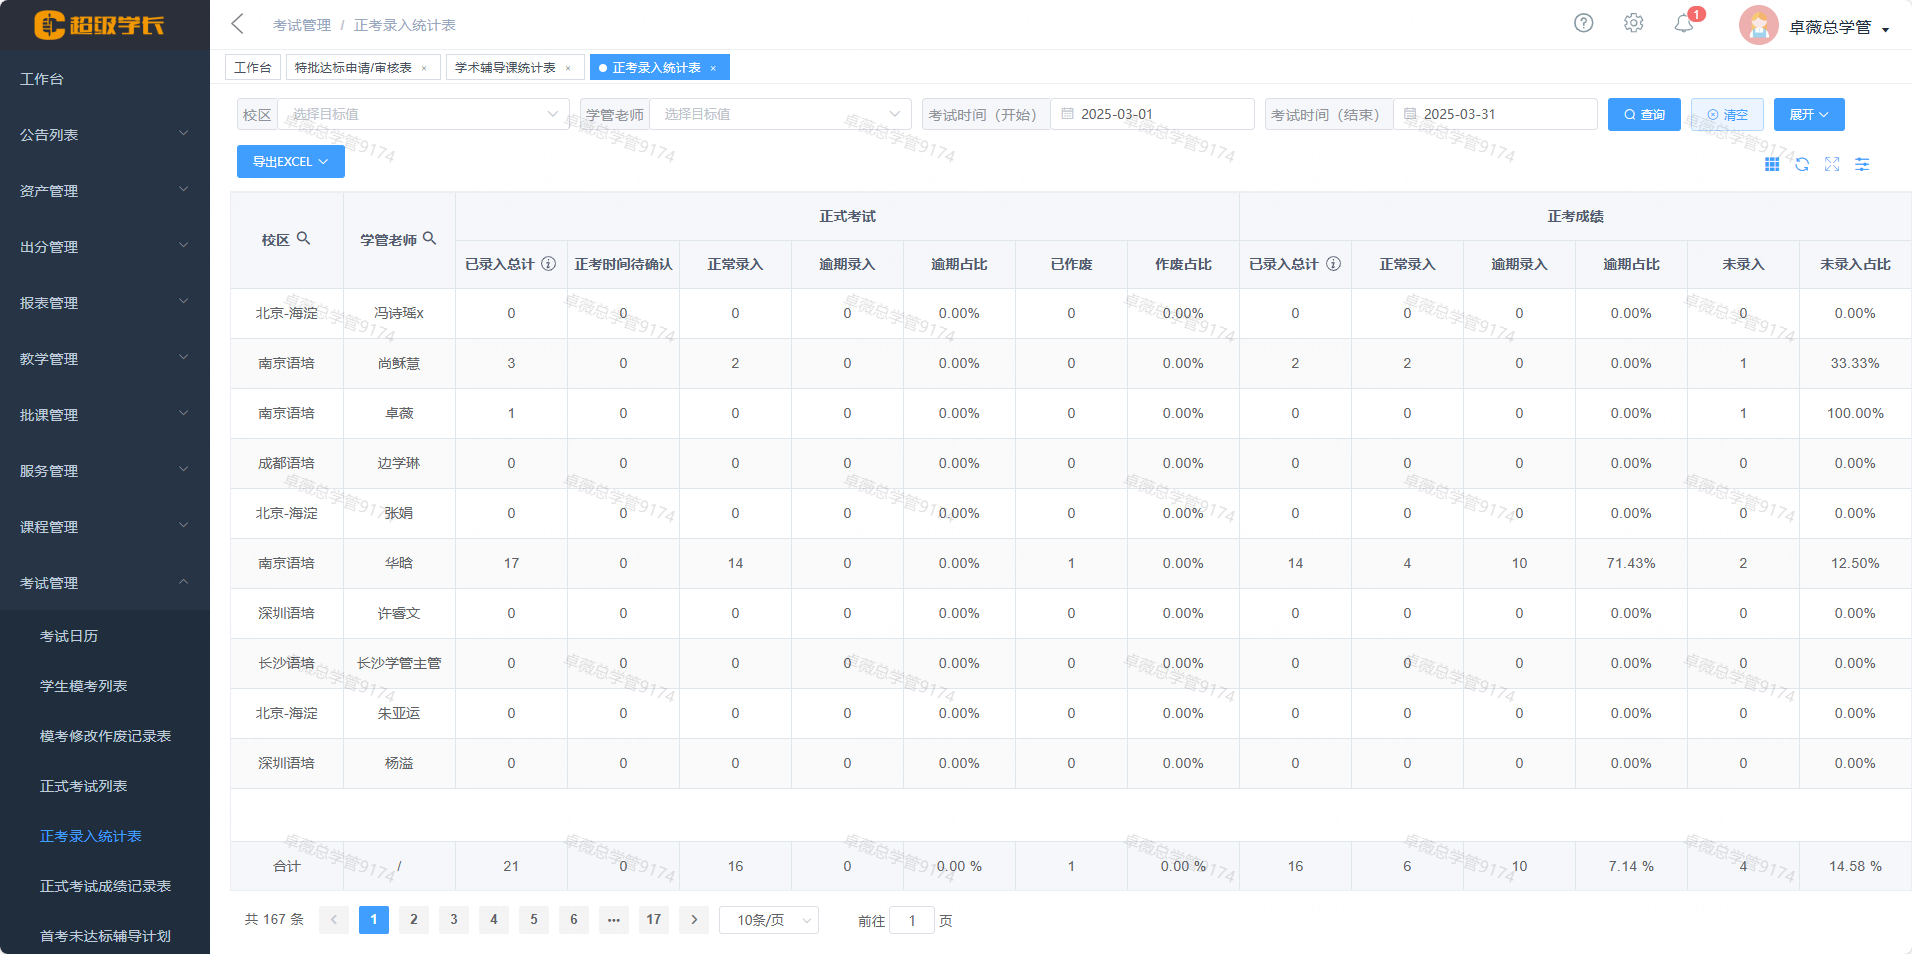This screenshot has height=954, width=1912.
Task: Open the 10条/页 page size selector
Action: [768, 920]
